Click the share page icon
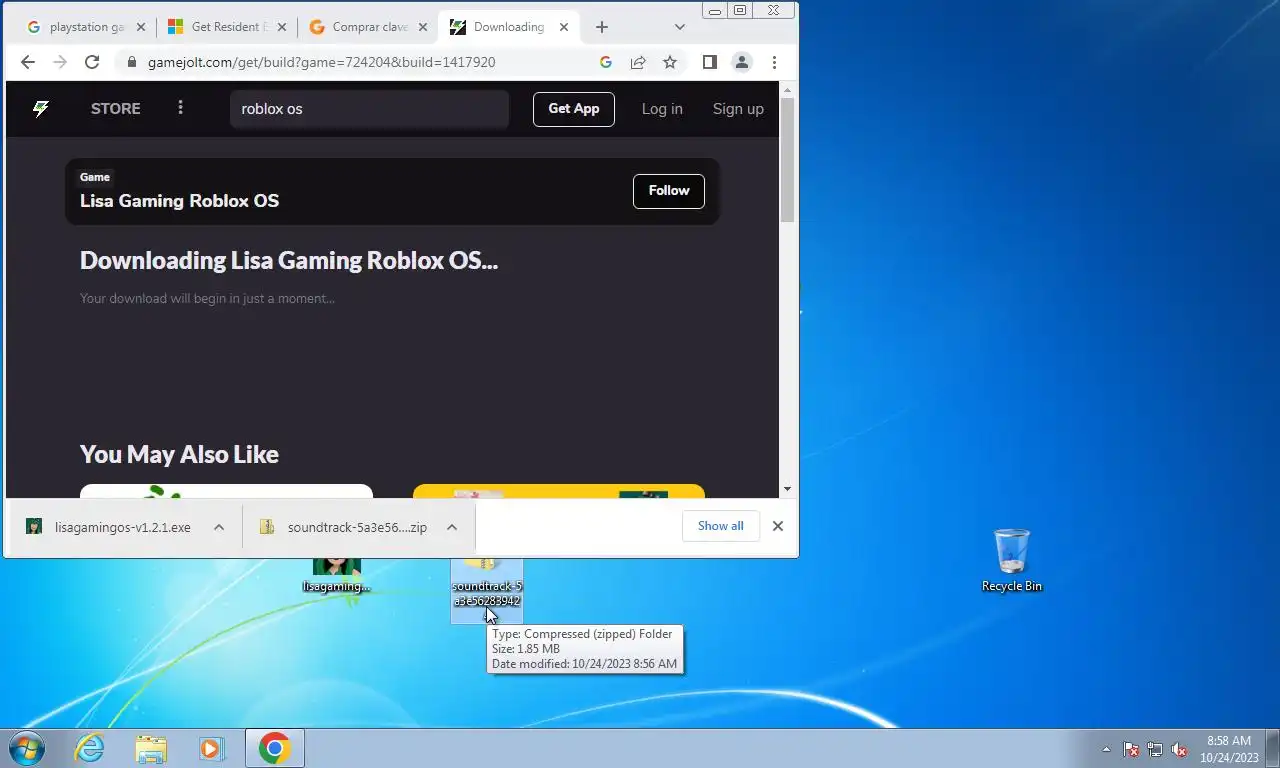 [637, 62]
